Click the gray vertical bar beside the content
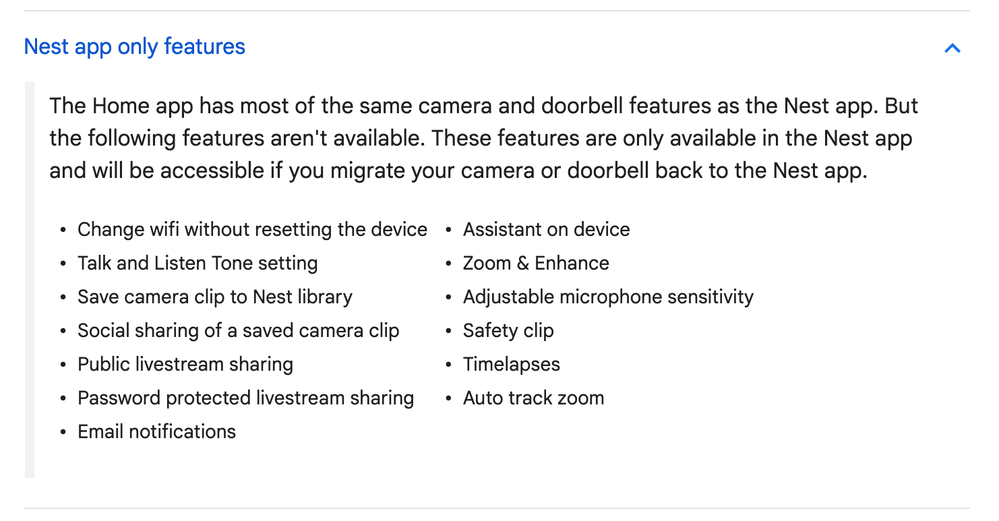 tap(29, 280)
